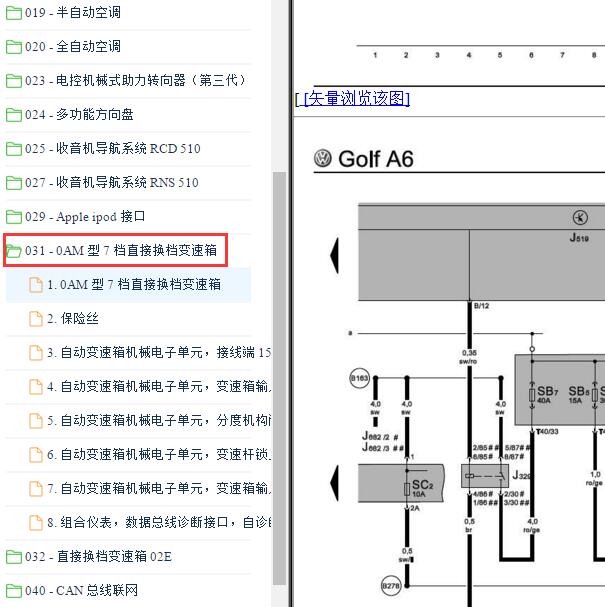Select 019 - 半自动空调 entry
This screenshot has height=607, width=605.
[x=73, y=13]
